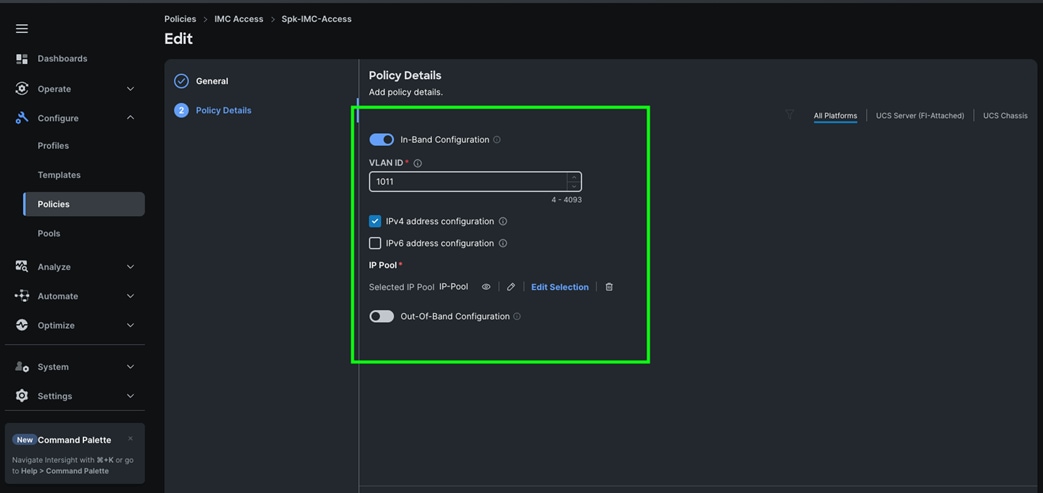
Task: Click the Help > Command Palette text
Action: tap(65, 471)
